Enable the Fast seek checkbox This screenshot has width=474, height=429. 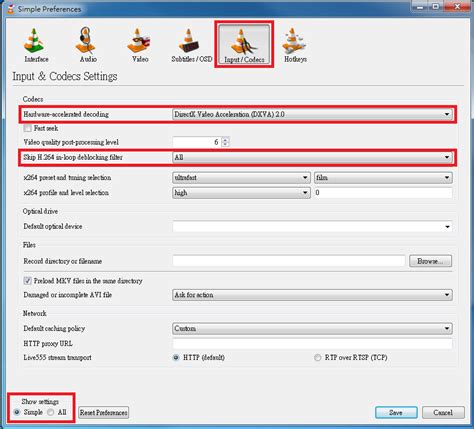[x=28, y=128]
